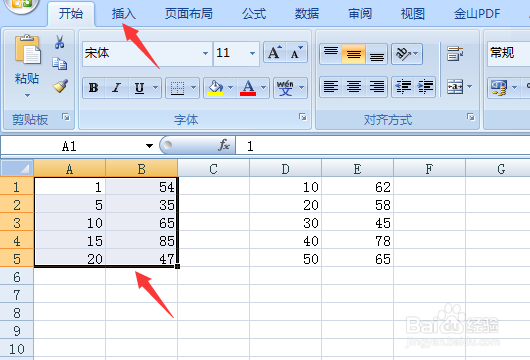Screen dimensions: 530x360
Task: Decrease indent icon
Action: 403,87
